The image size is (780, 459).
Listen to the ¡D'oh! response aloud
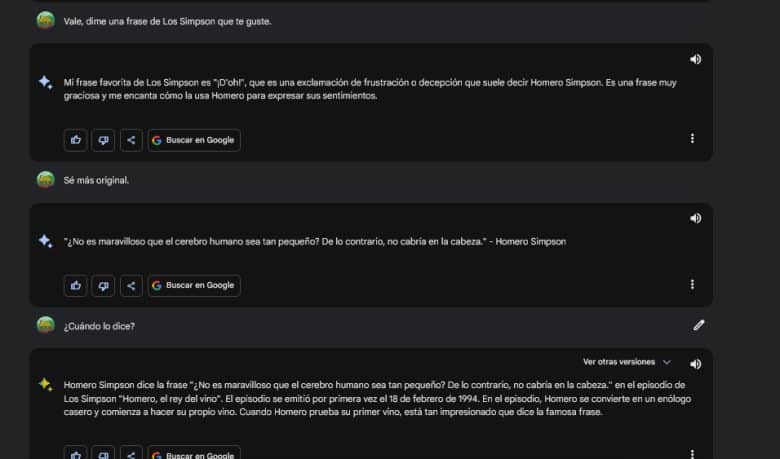tap(695, 59)
